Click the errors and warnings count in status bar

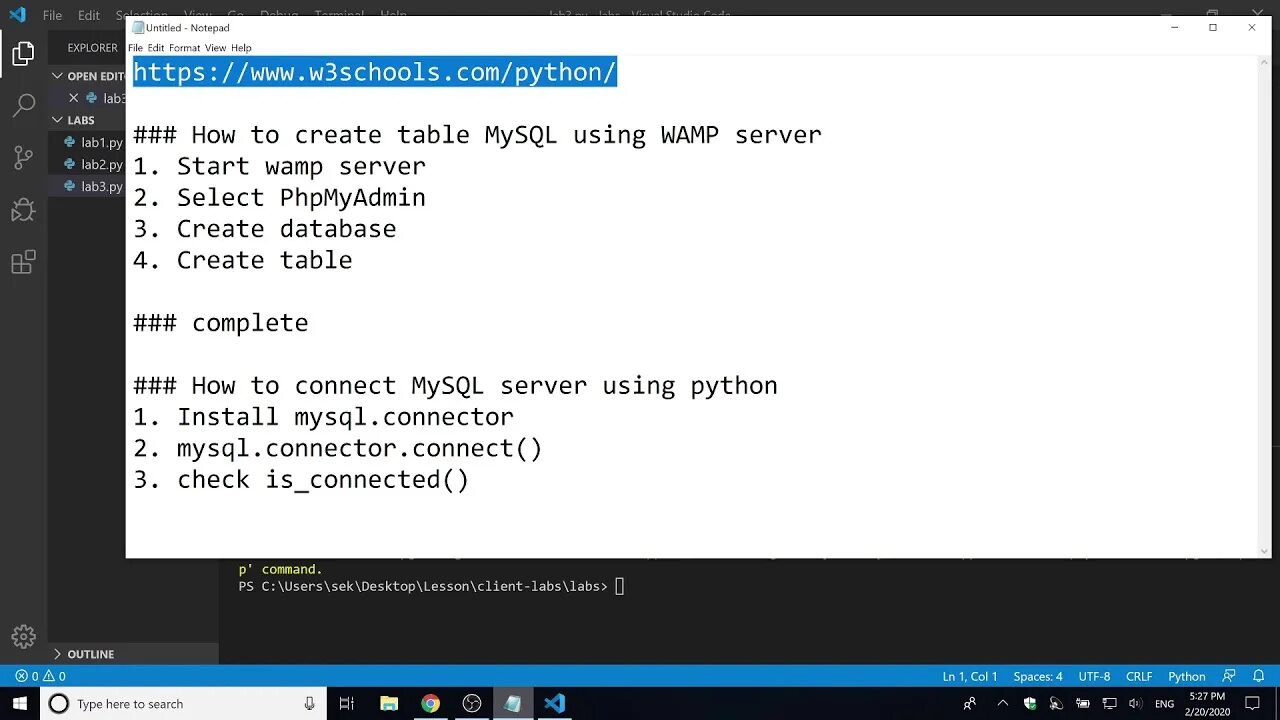40,676
